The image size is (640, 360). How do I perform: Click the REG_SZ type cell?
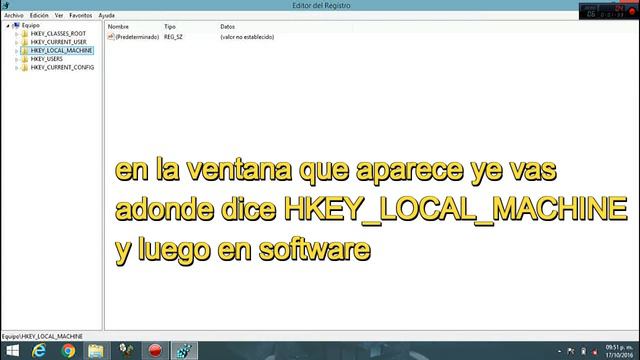[173, 37]
